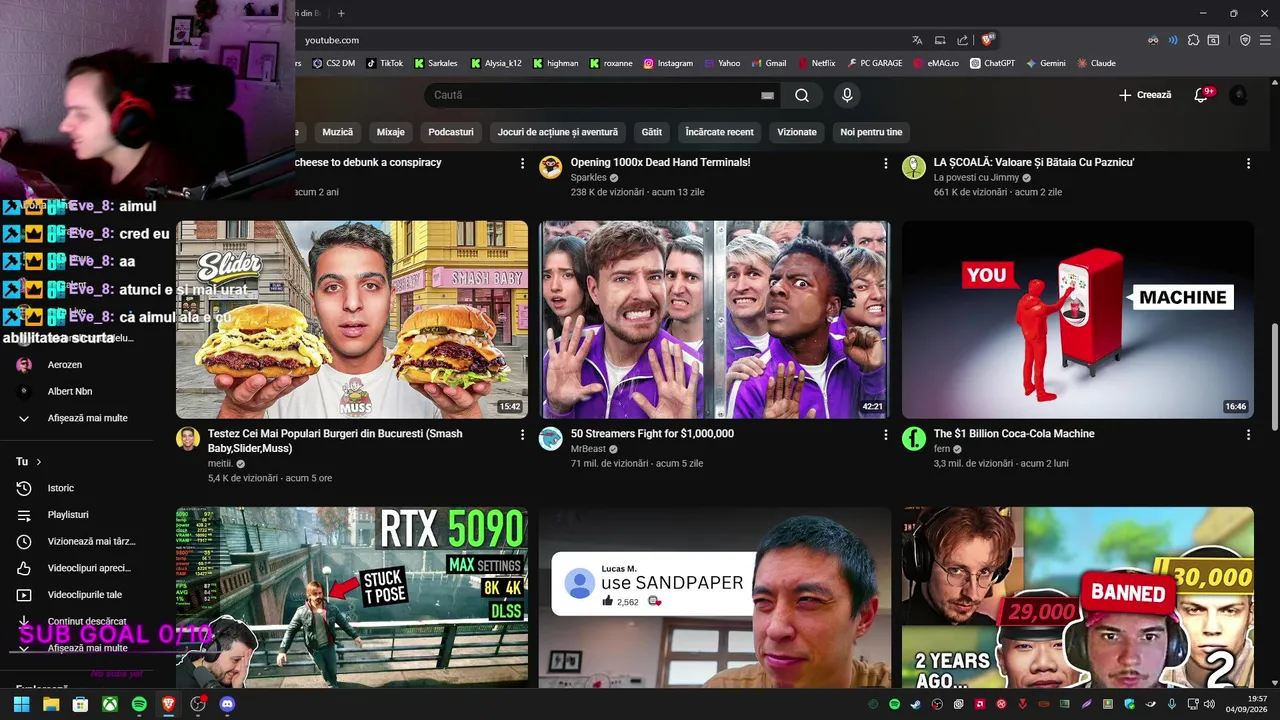Select the Gătit filter chip
Image resolution: width=1280 pixels, height=720 pixels.
click(652, 132)
